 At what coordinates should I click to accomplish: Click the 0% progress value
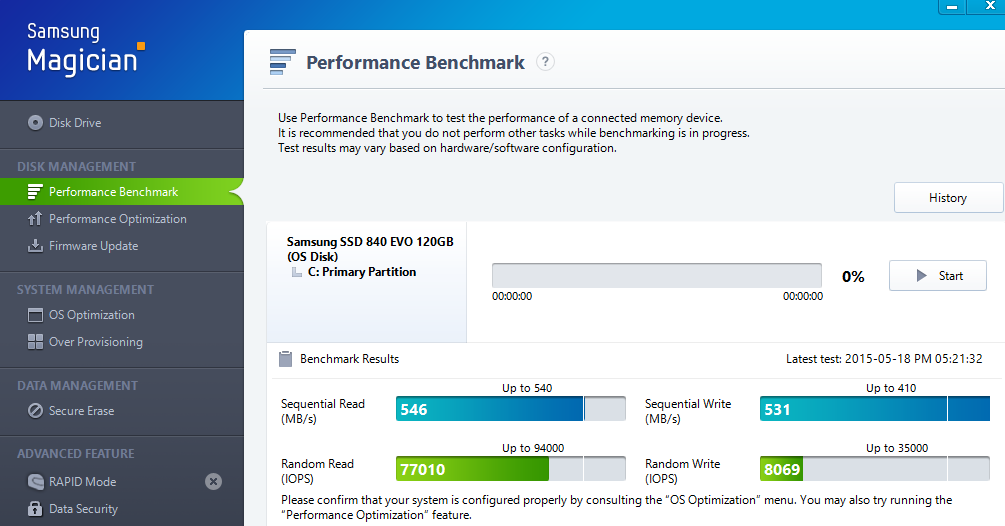[853, 277]
